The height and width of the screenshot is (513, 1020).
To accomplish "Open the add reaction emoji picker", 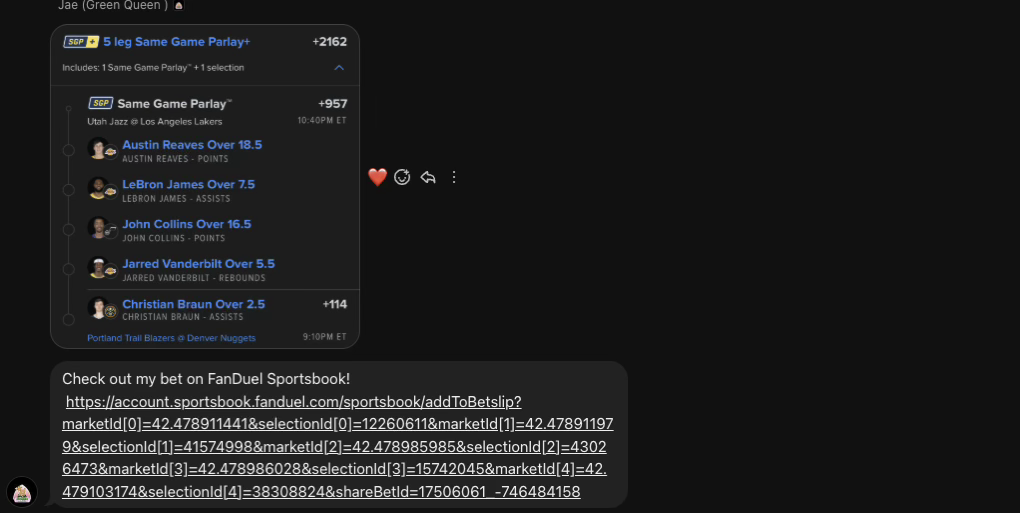I will 402,177.
